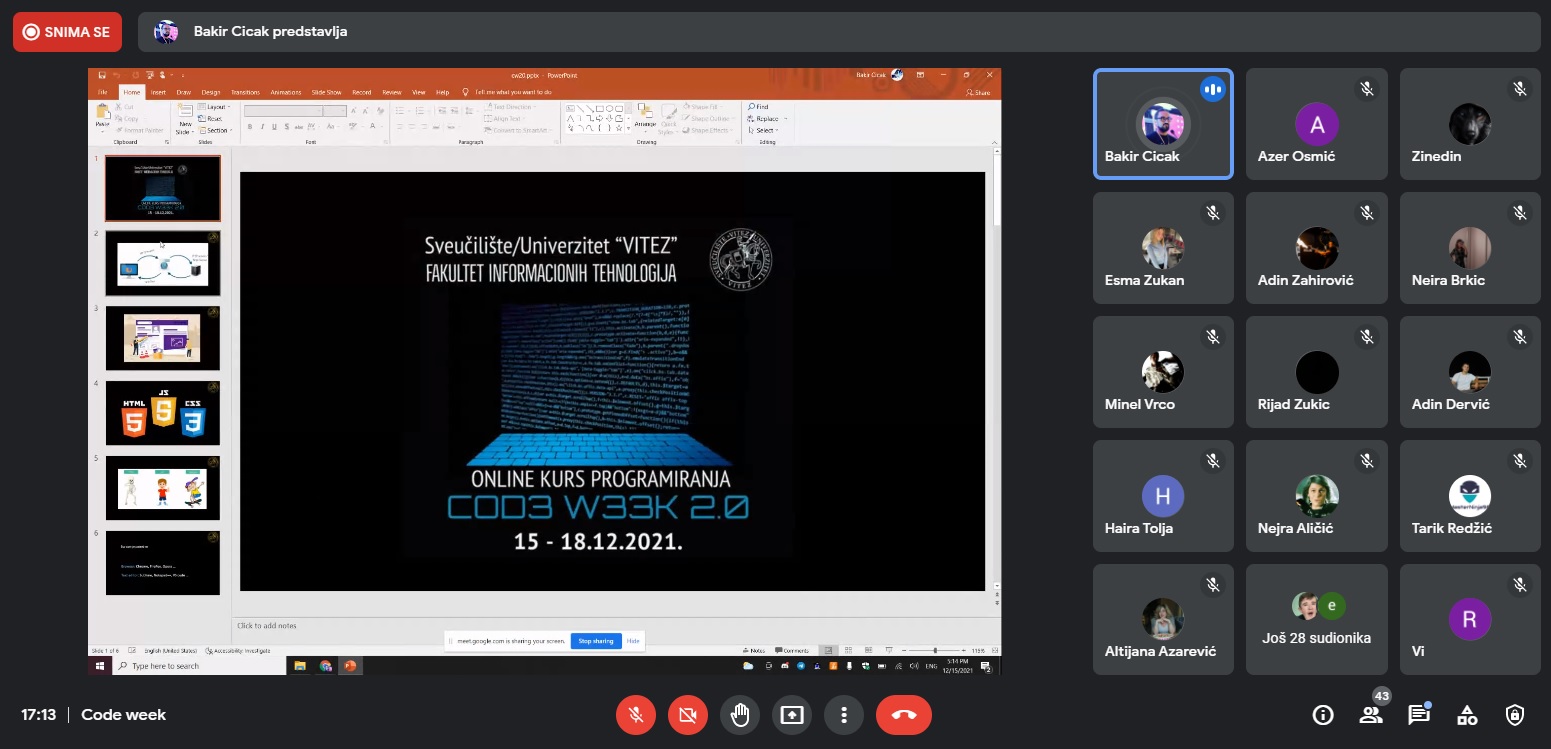Viewport: 1551px width, 749px height.
Task: Select Bakir Cicak's video tile
Action: [1163, 124]
